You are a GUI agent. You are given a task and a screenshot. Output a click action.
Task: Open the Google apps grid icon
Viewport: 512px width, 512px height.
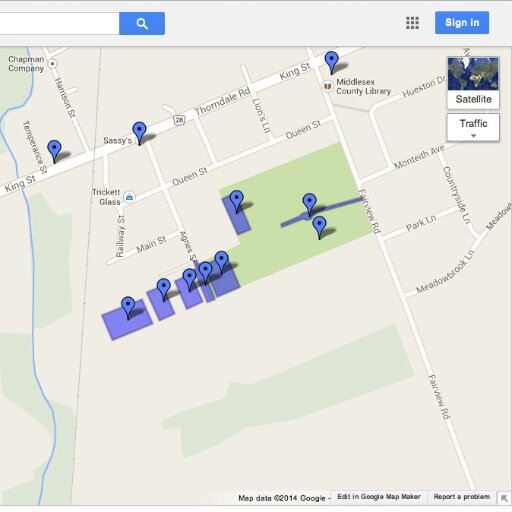pyautogui.click(x=412, y=23)
